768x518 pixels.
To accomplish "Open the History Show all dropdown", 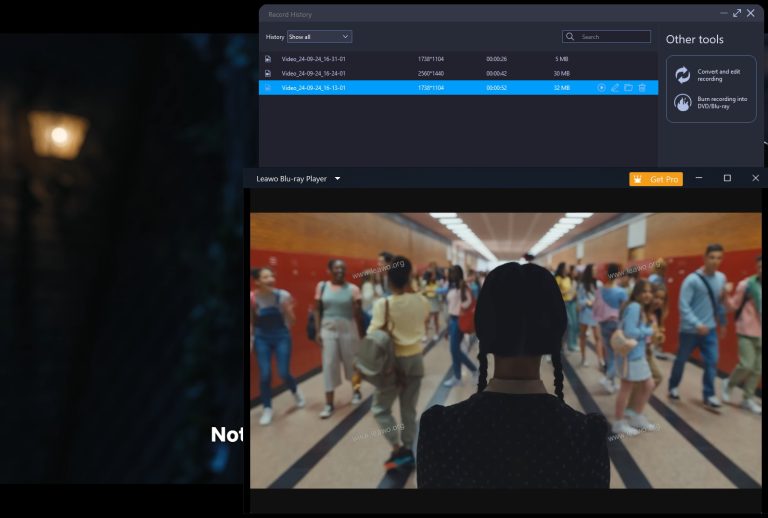I will click(319, 37).
